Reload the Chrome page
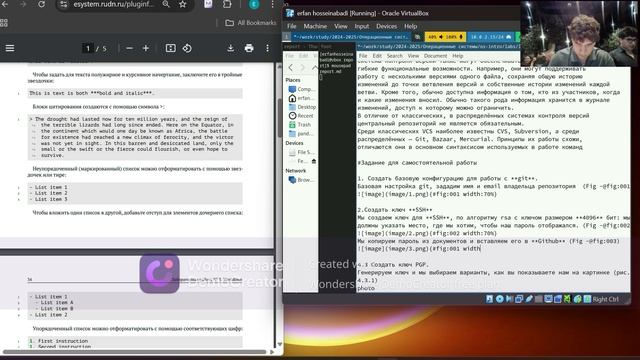The height and width of the screenshot is (360, 640). (x=41, y=4)
